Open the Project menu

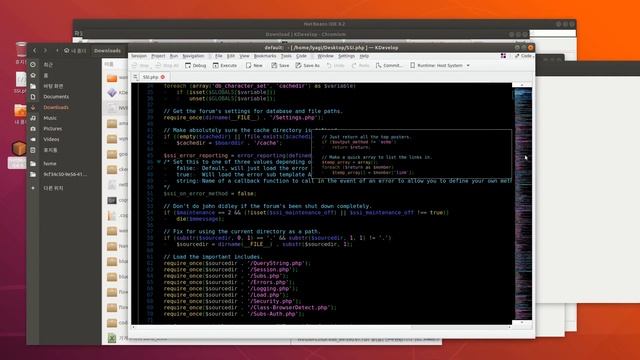(x=158, y=56)
